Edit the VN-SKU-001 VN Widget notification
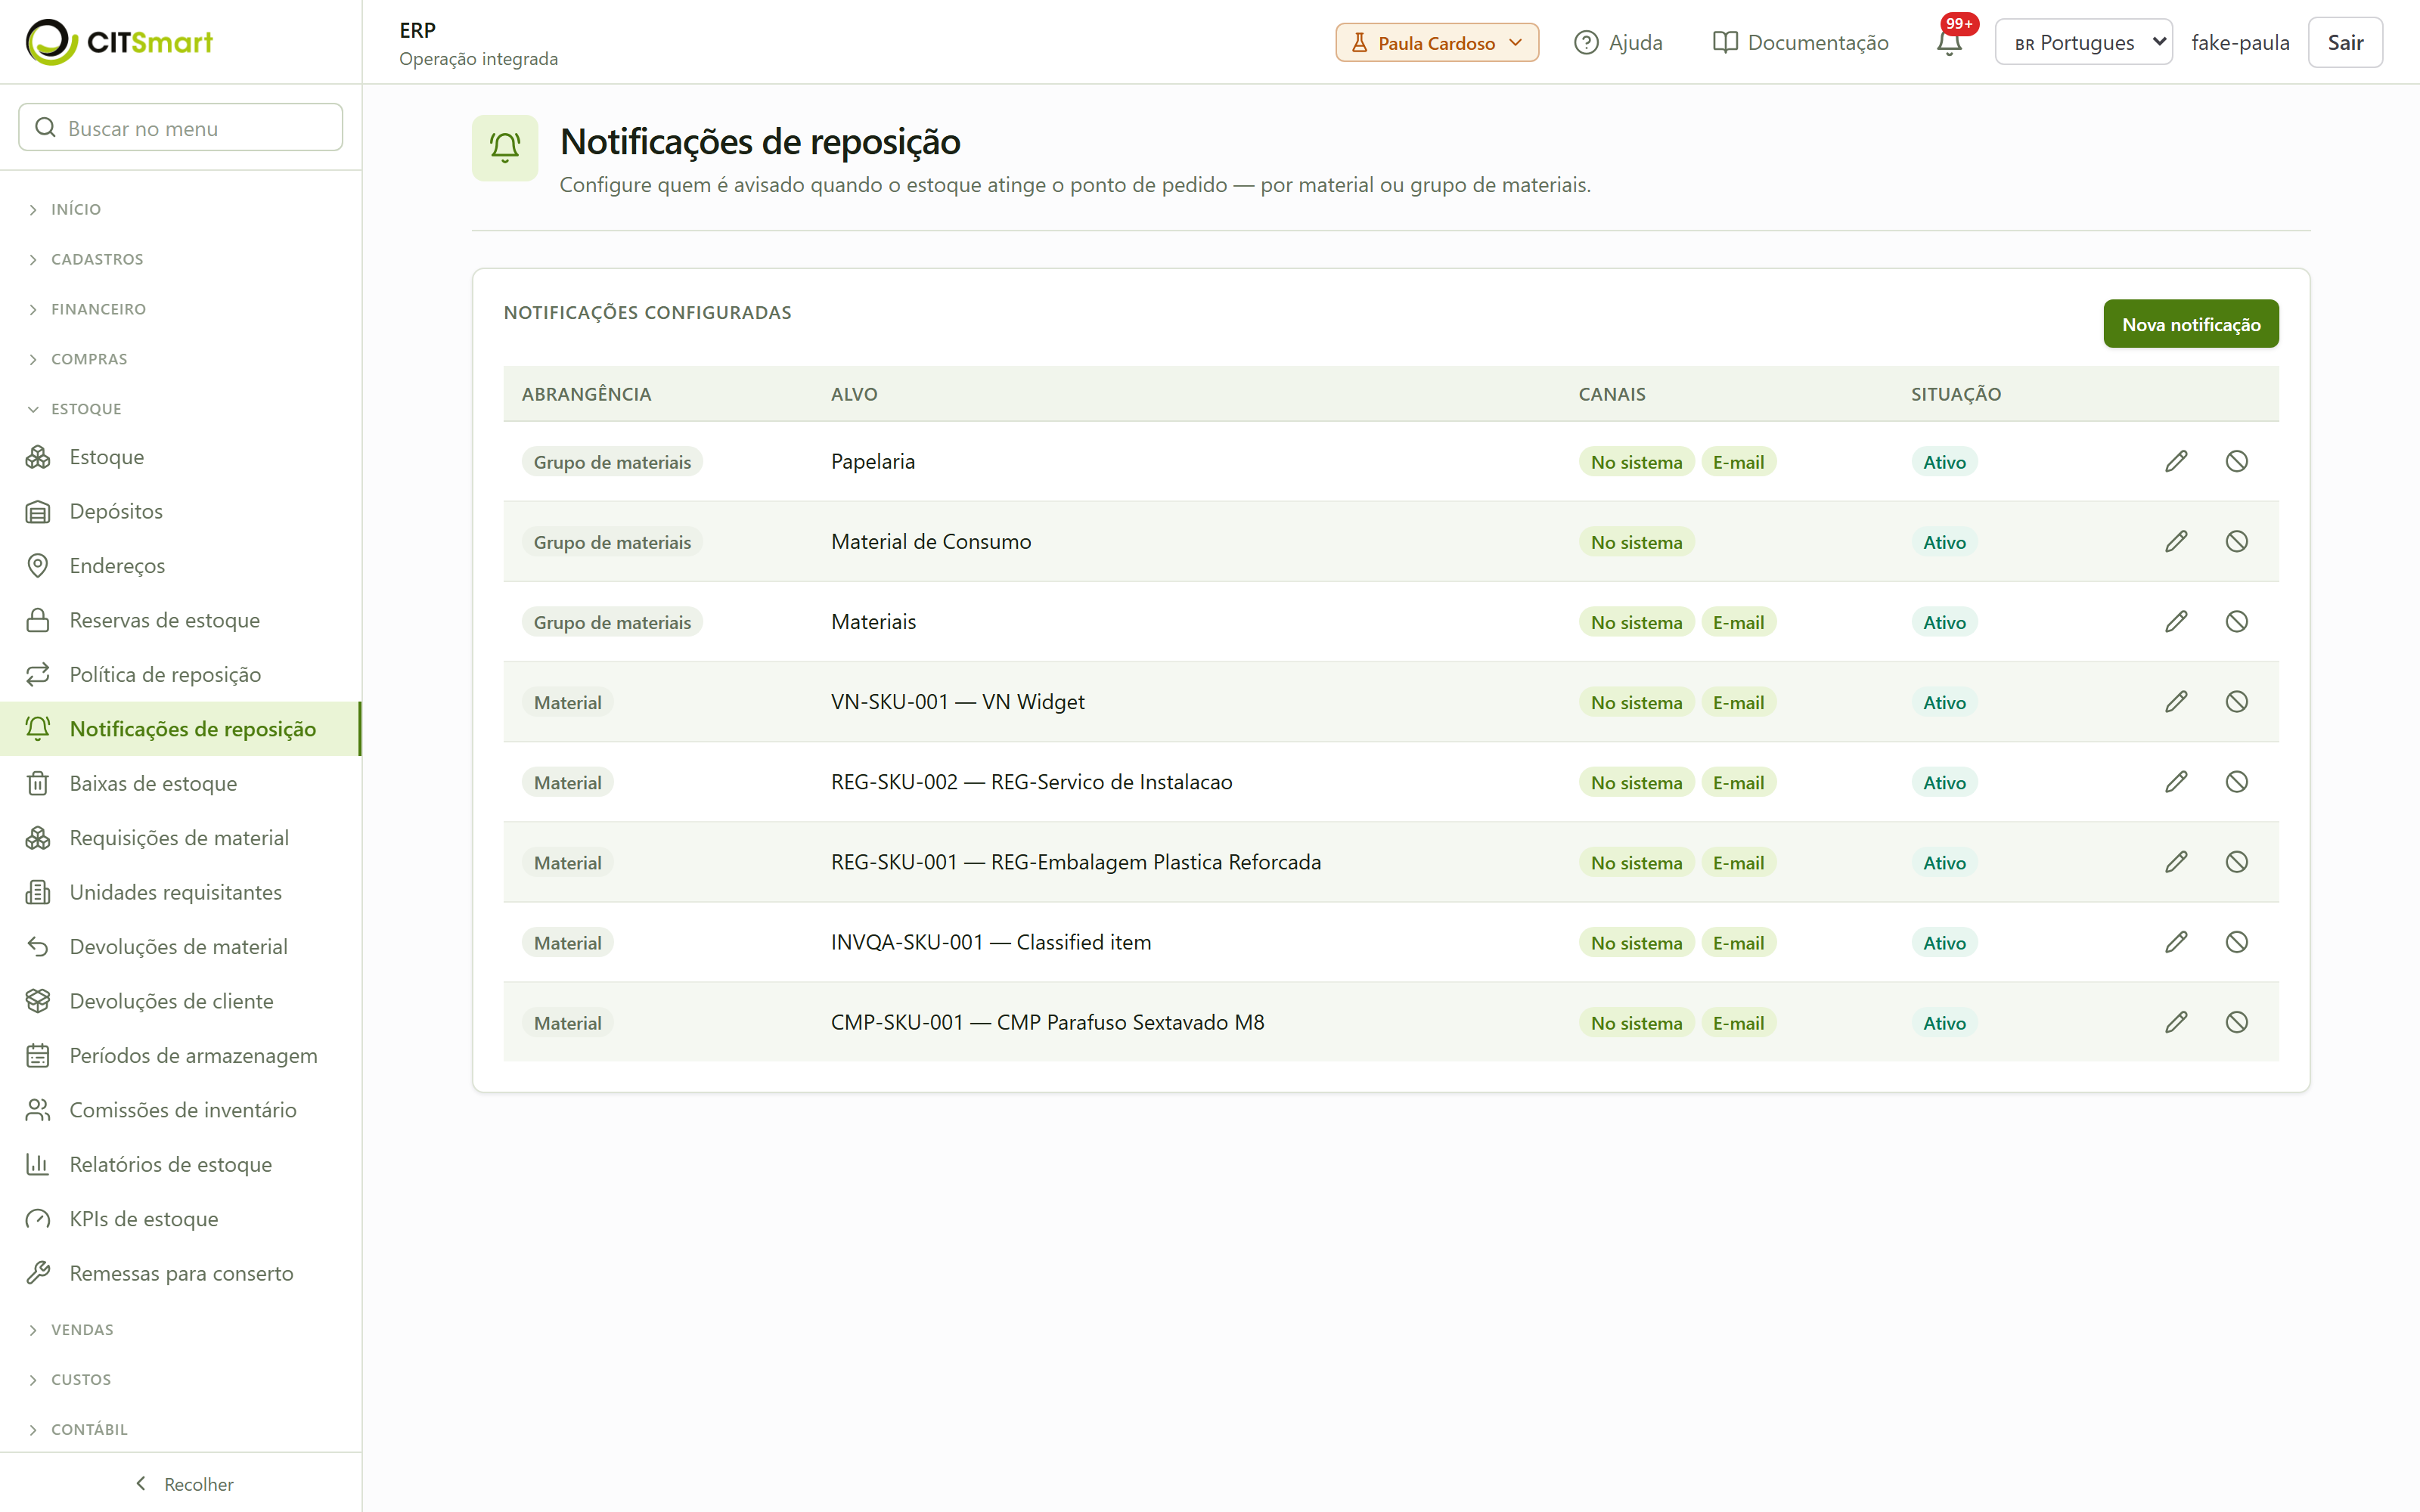 [x=2176, y=701]
